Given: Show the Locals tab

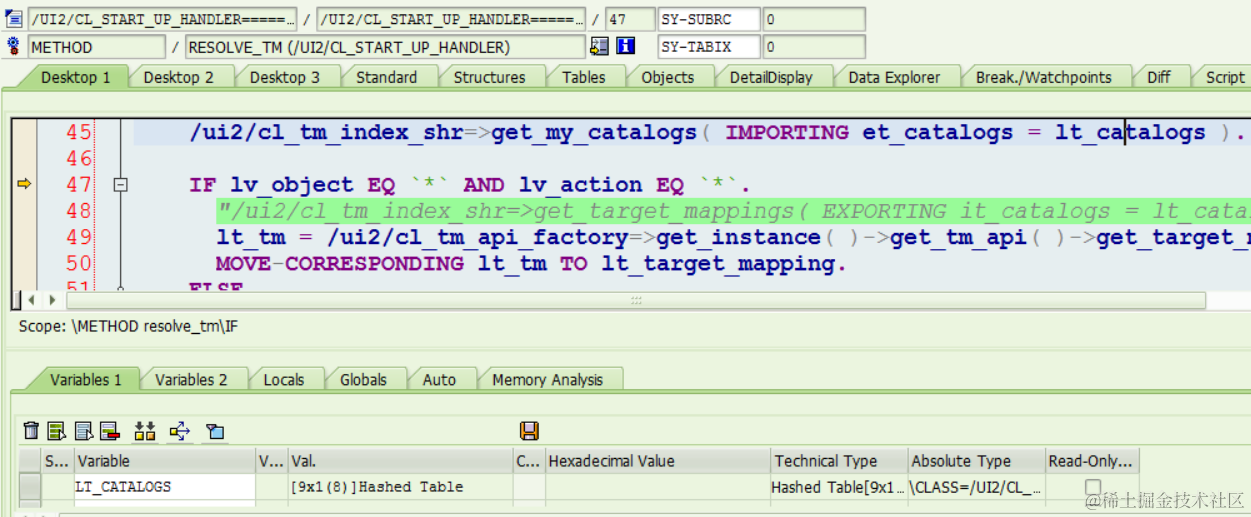Looking at the screenshot, I should [x=284, y=380].
